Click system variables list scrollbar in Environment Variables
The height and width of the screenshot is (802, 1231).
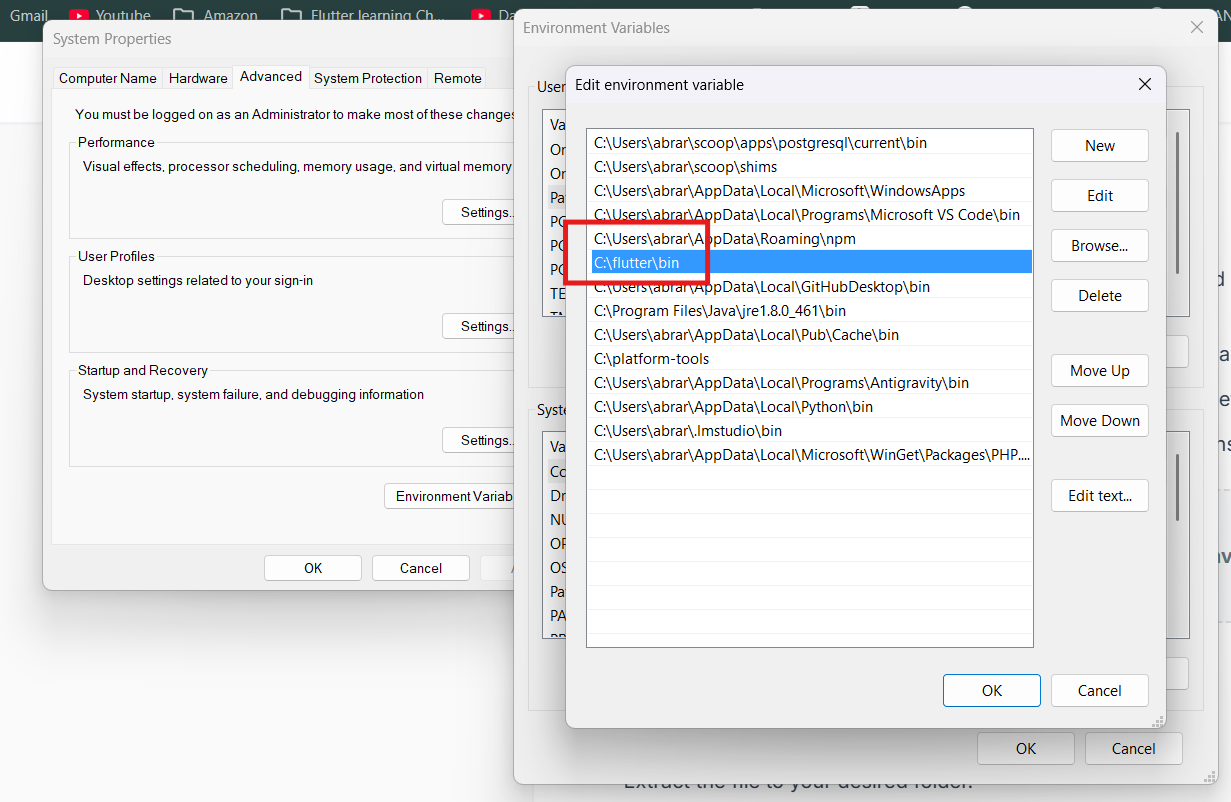[1178, 487]
